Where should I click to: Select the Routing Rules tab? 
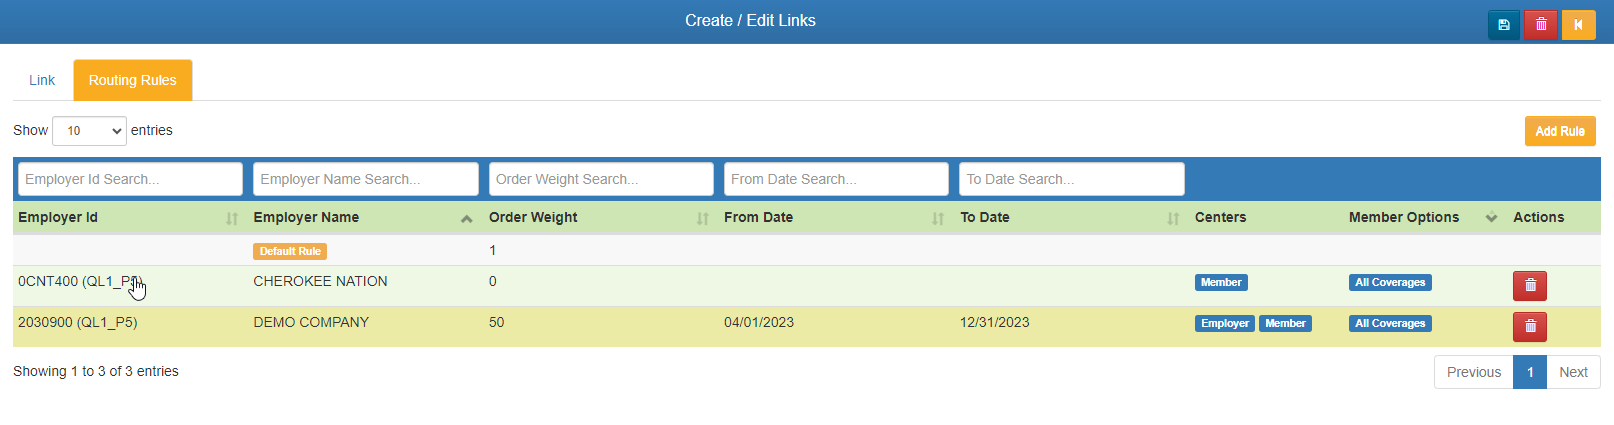[132, 80]
